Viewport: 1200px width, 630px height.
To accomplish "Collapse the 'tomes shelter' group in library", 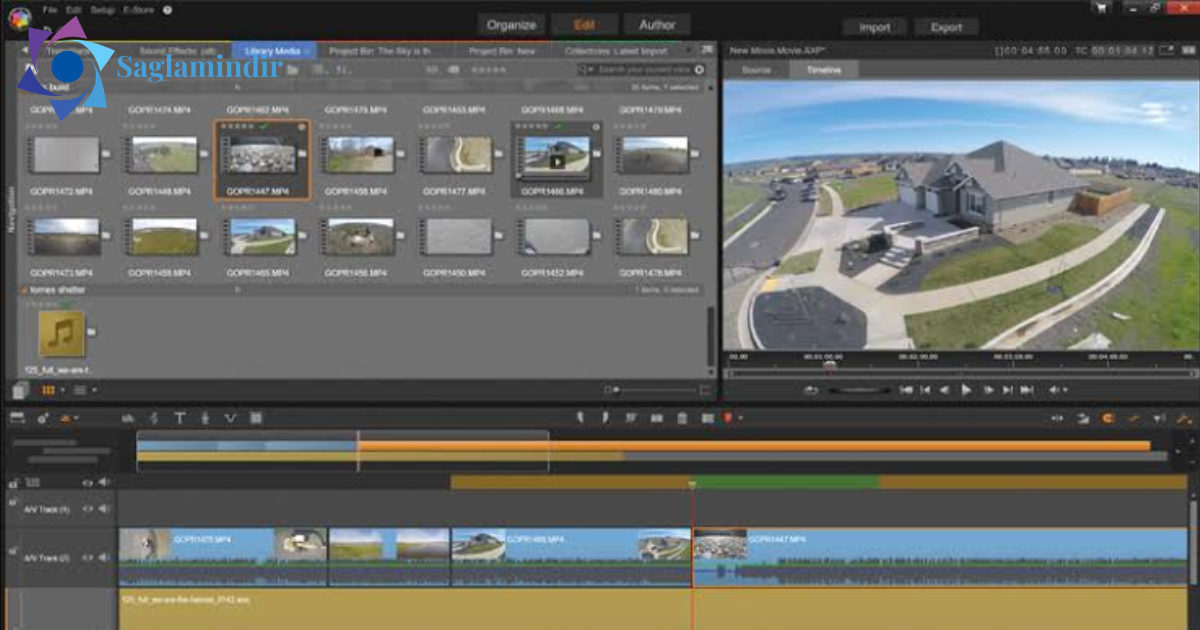I will point(25,290).
